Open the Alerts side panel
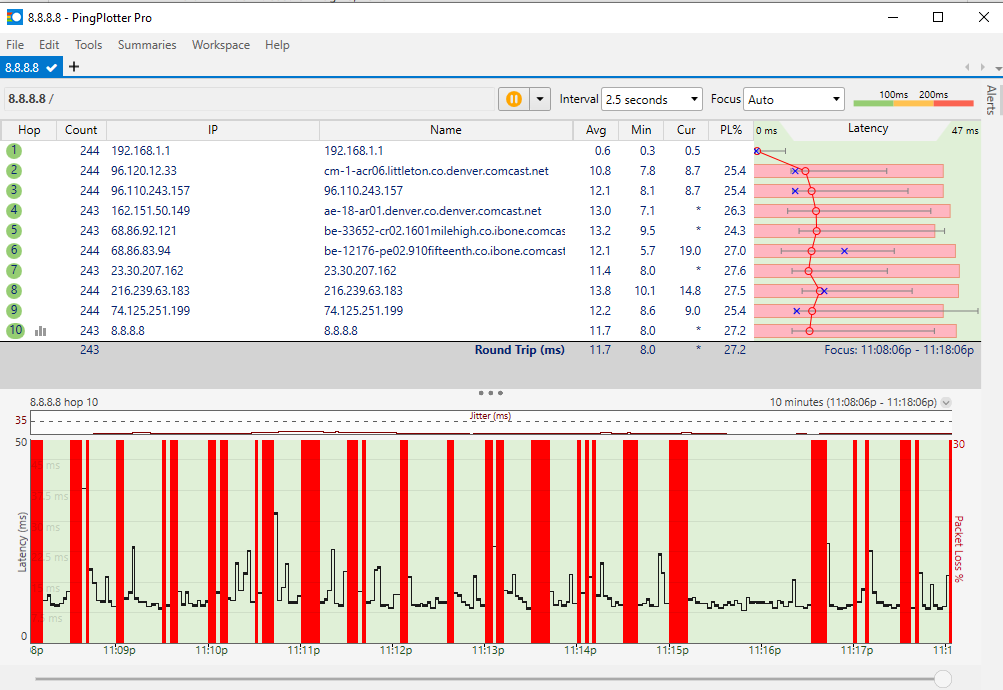Viewport: 1003px width, 690px height. tap(991, 100)
